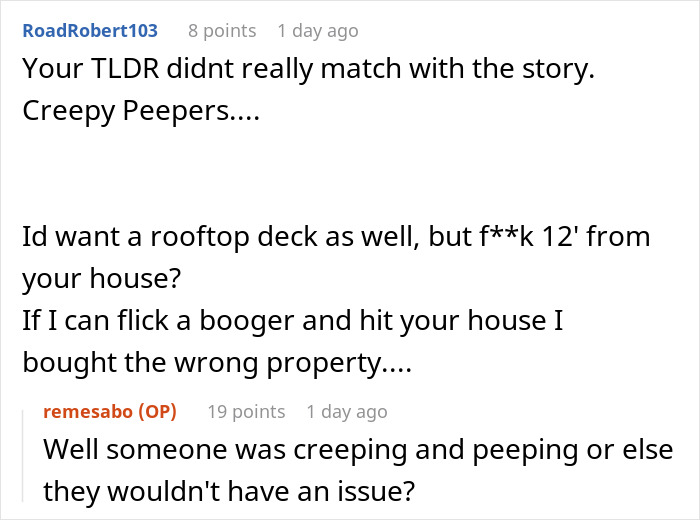Open the timestamp next to "19 points"
This screenshot has width=700, height=520.
(346, 411)
